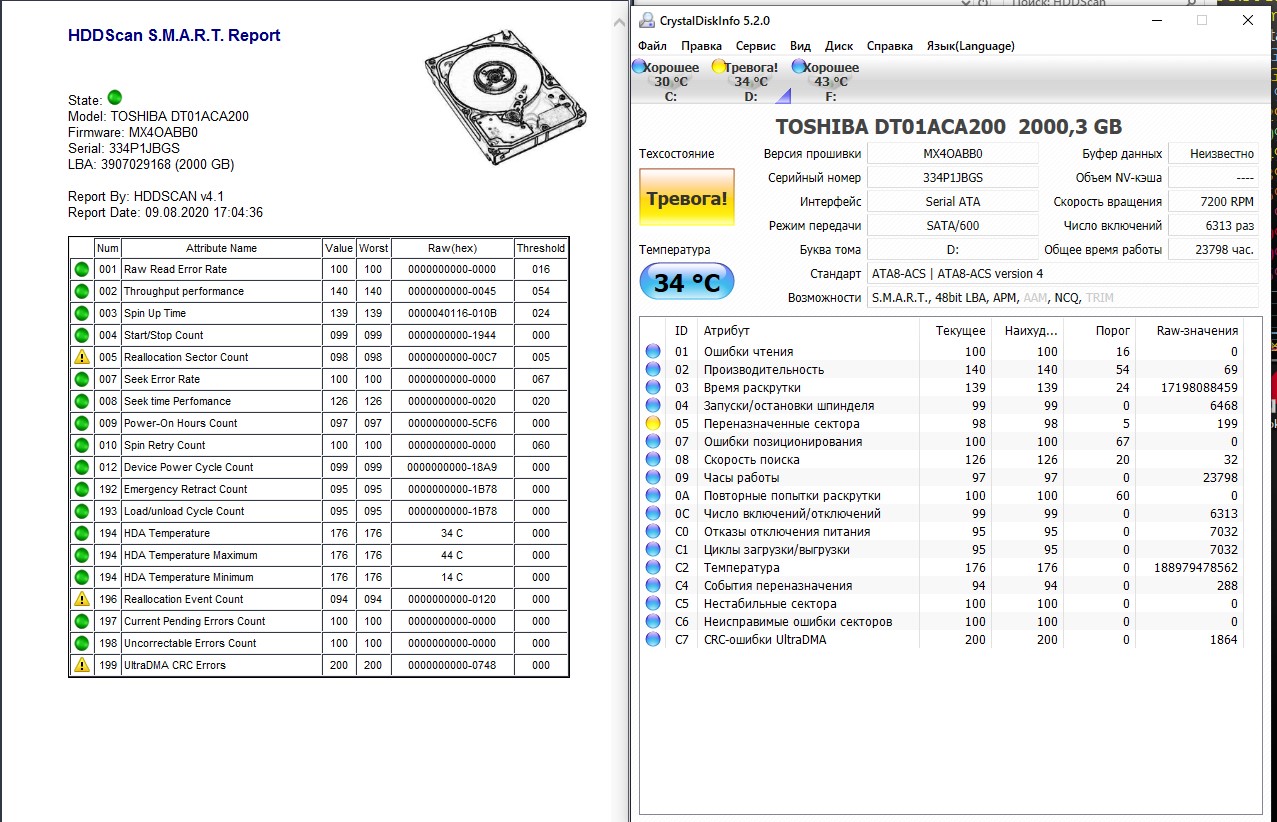Click the blue orb of CRC-ошибки UltraDMA row

[x=653, y=640]
